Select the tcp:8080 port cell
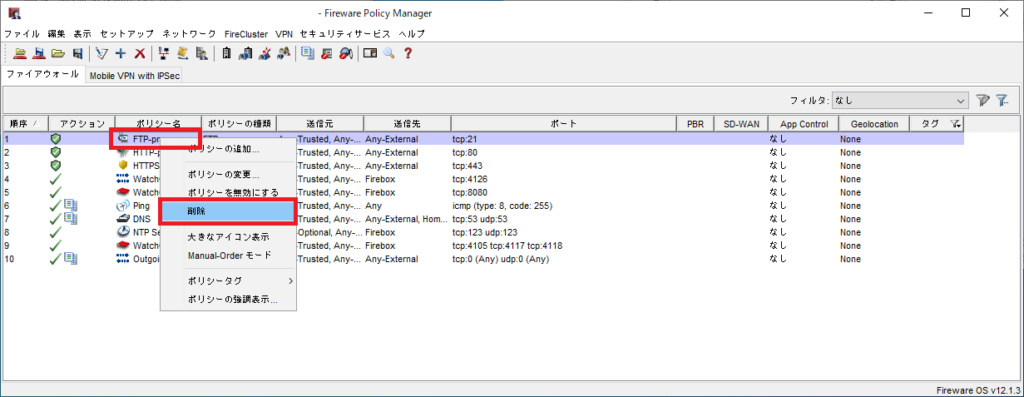Viewport: 1024px width, 397px height. coord(564,193)
